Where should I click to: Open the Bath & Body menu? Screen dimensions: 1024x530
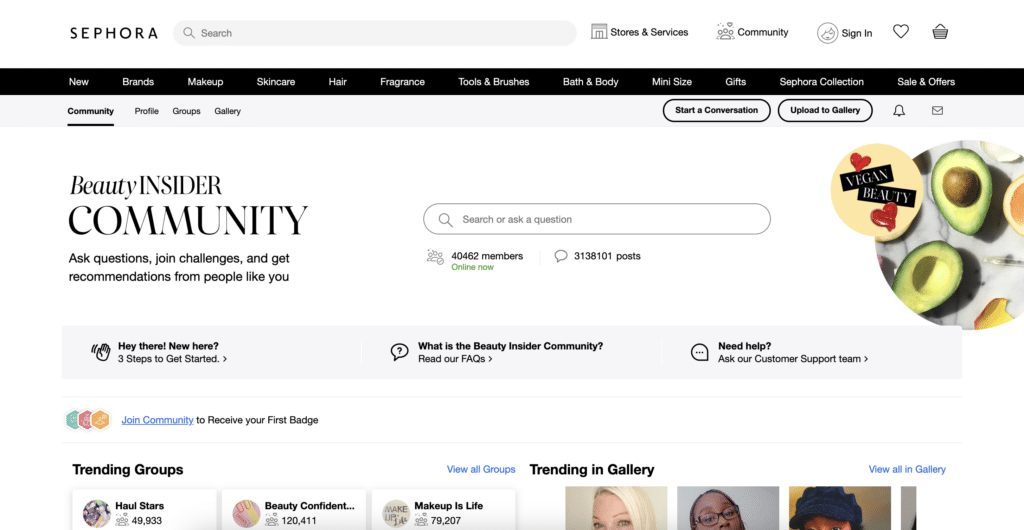tap(590, 82)
